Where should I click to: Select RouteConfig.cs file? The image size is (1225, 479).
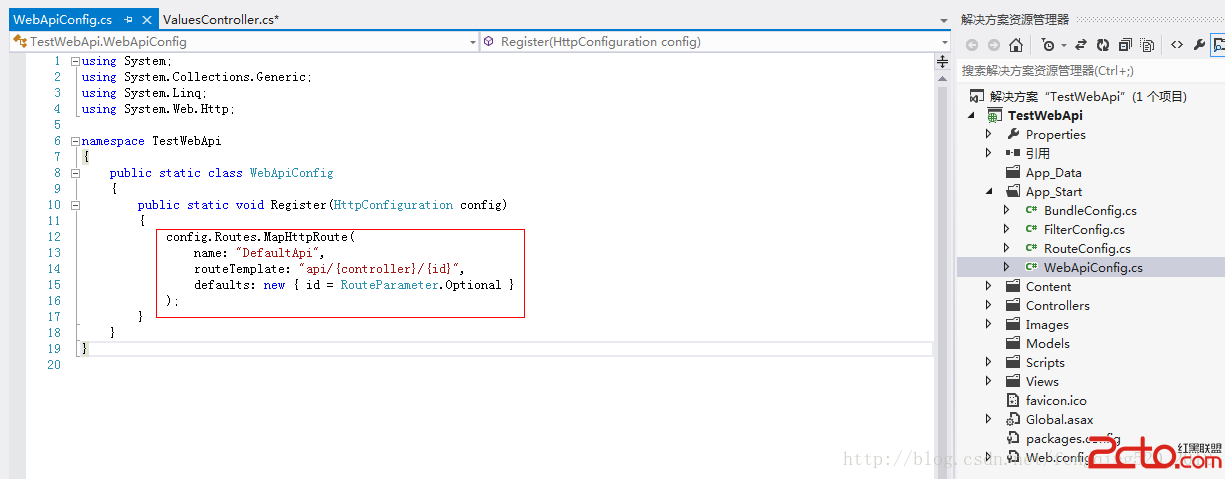pyautogui.click(x=1087, y=248)
